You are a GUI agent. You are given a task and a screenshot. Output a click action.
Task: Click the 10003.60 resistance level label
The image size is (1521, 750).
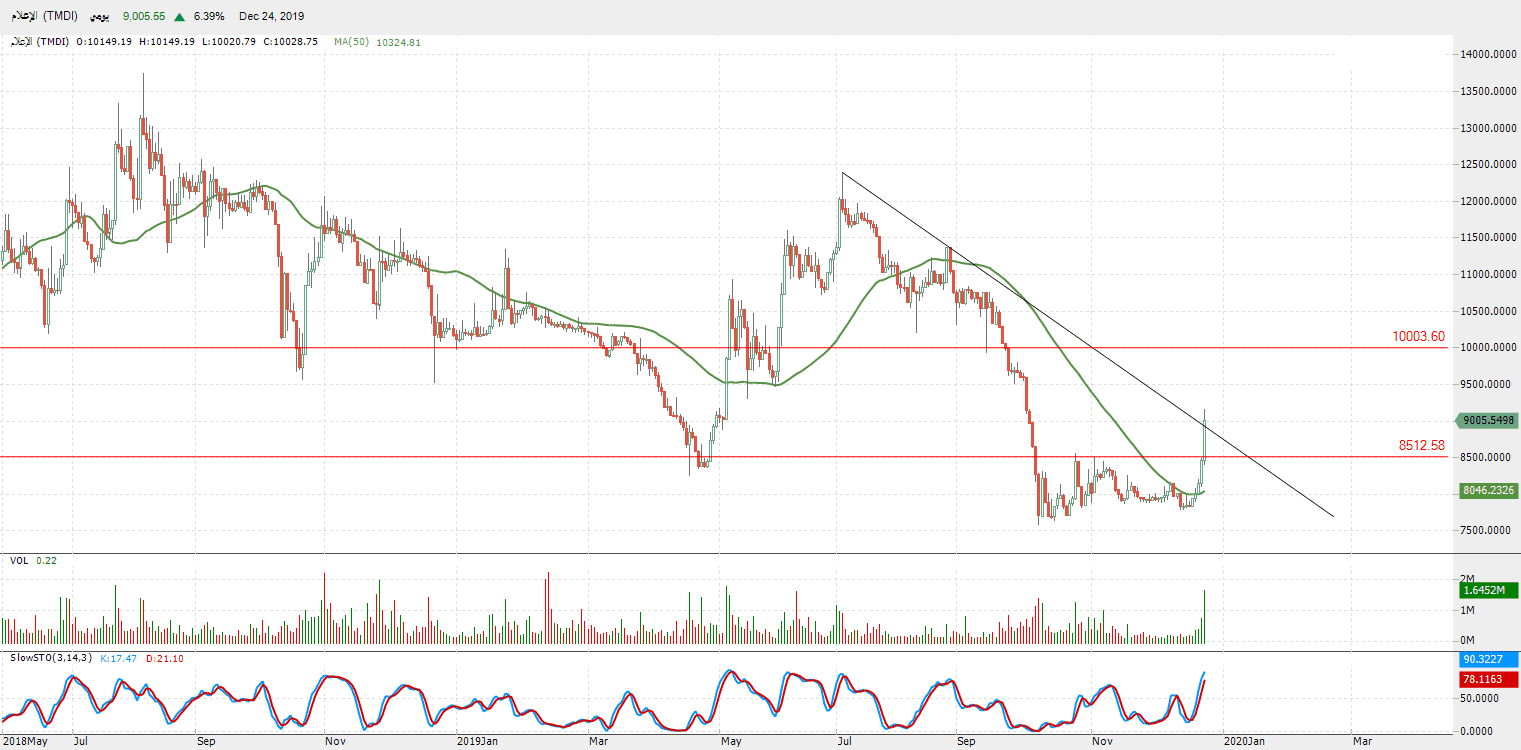[x=1418, y=337]
